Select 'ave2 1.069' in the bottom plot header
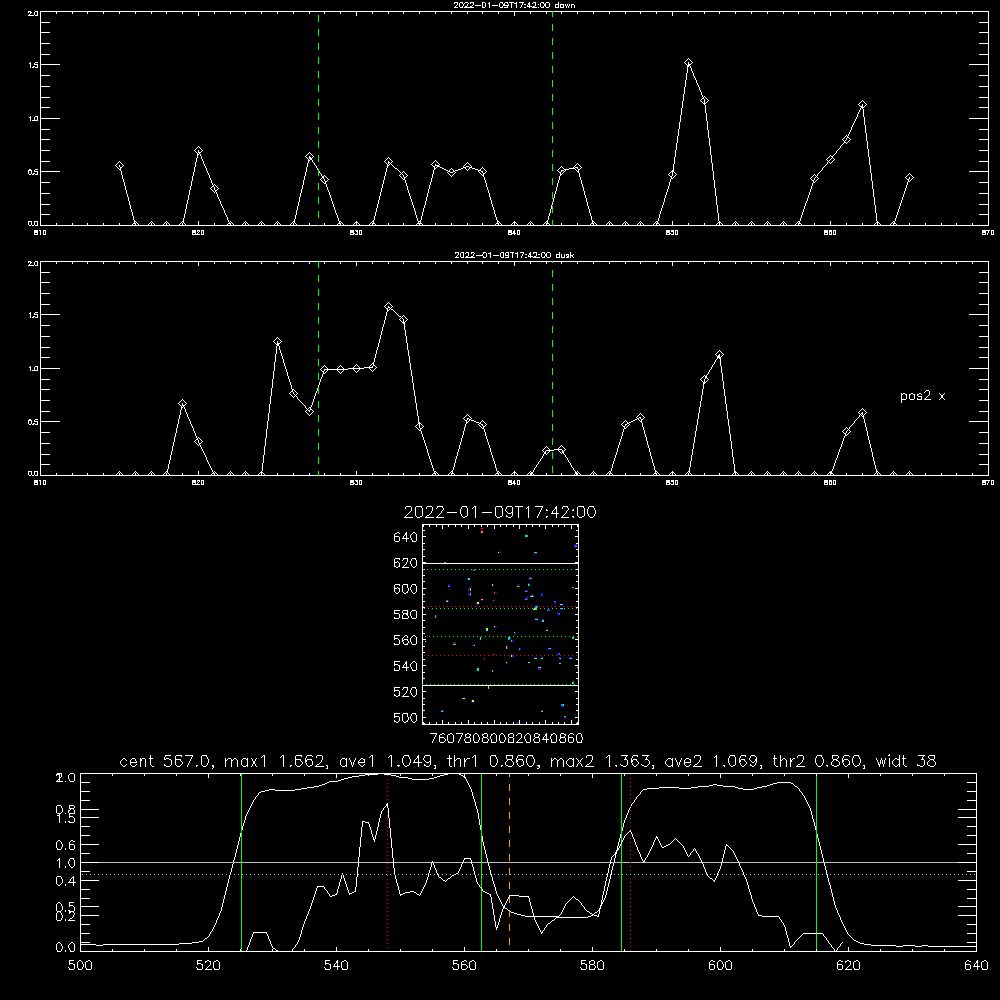Screen dimensions: 1000x1000 pos(712,761)
